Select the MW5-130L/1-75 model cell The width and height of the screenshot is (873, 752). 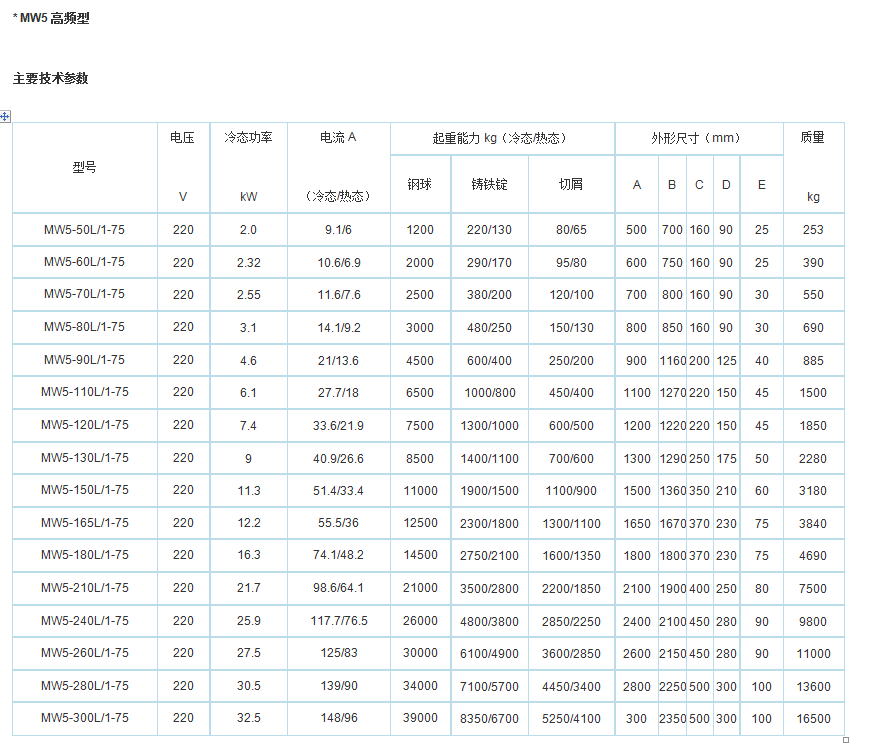point(84,458)
